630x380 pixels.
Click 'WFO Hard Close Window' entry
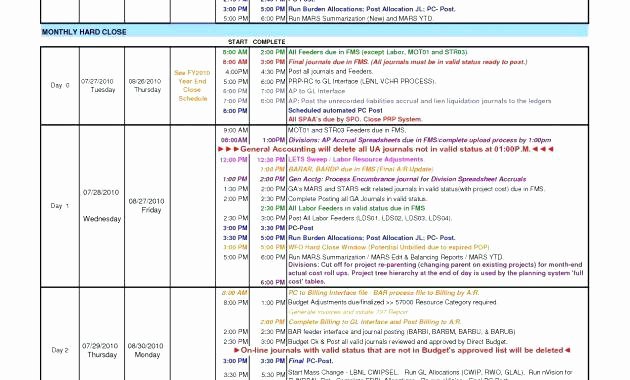tap(389, 247)
